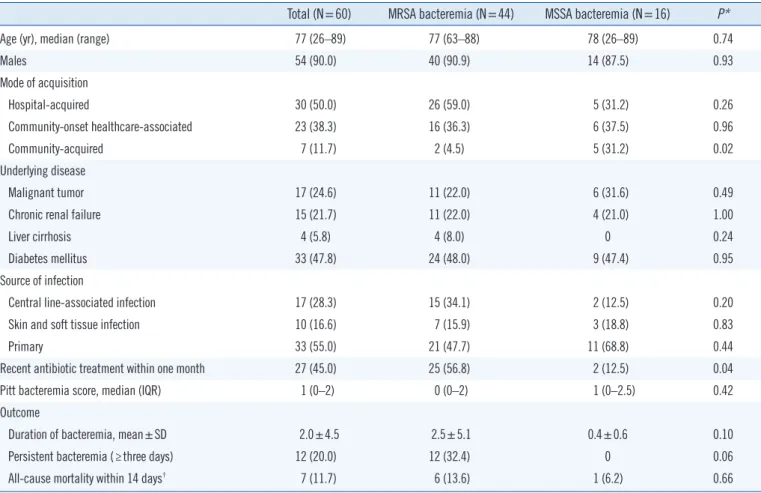Select the P value '1.00' for renal failure
The width and height of the screenshot is (761, 493).
[723, 214]
